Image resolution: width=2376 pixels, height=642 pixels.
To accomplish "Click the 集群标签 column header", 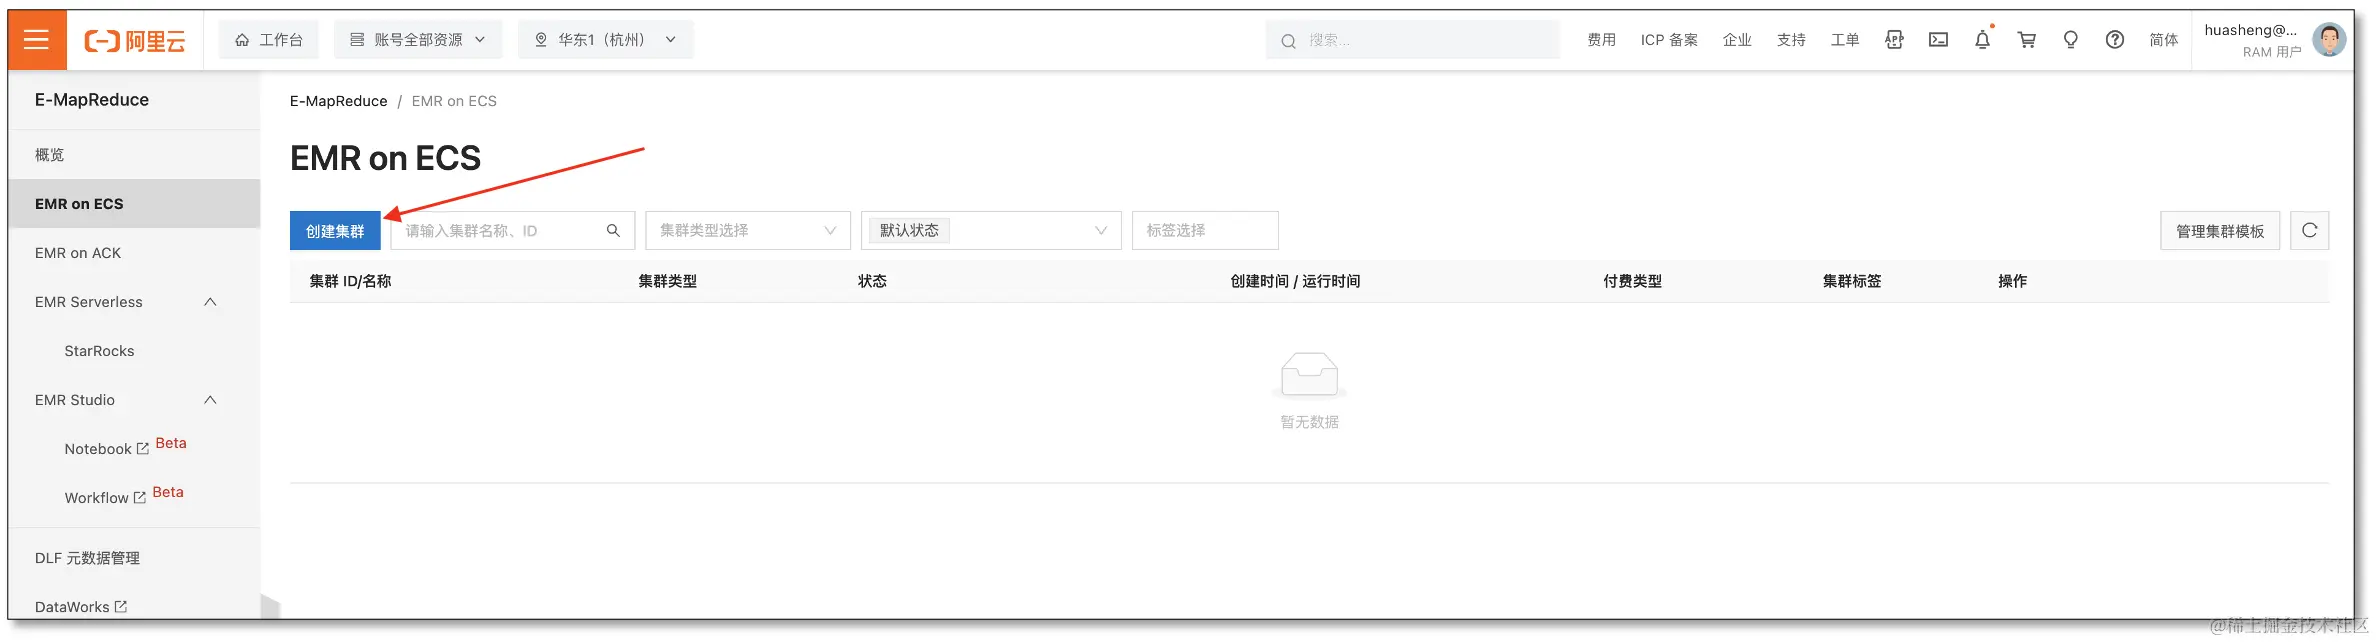I will pyautogui.click(x=1852, y=282).
